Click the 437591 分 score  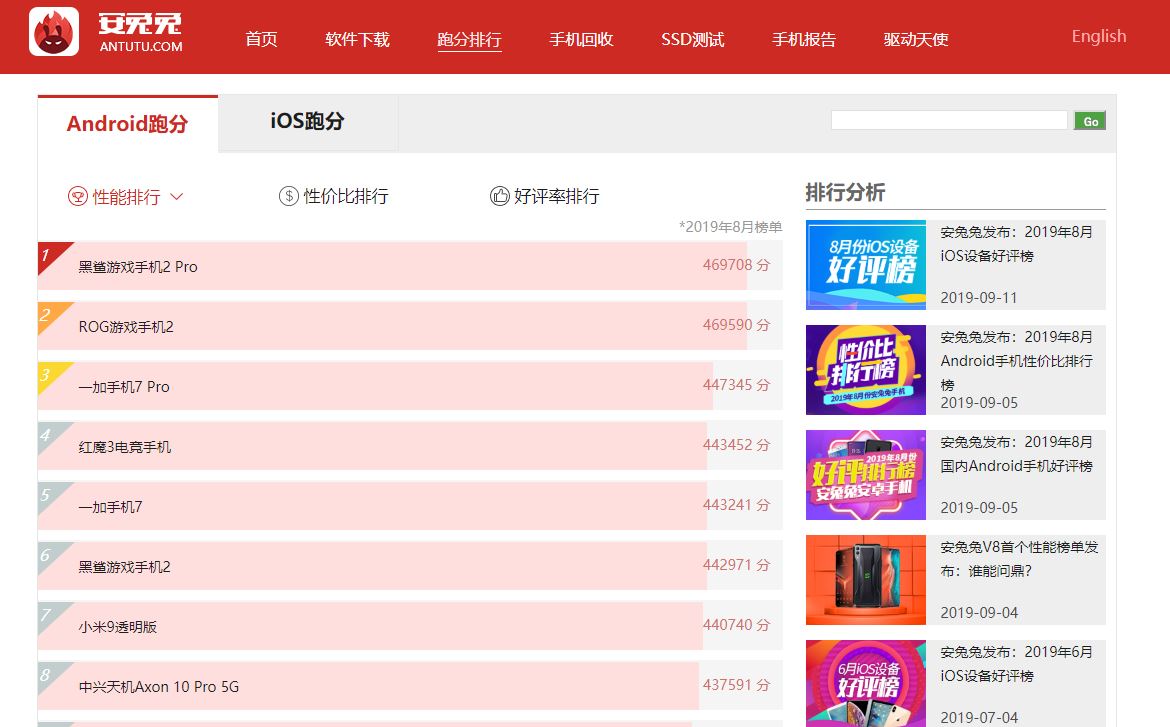pos(736,685)
